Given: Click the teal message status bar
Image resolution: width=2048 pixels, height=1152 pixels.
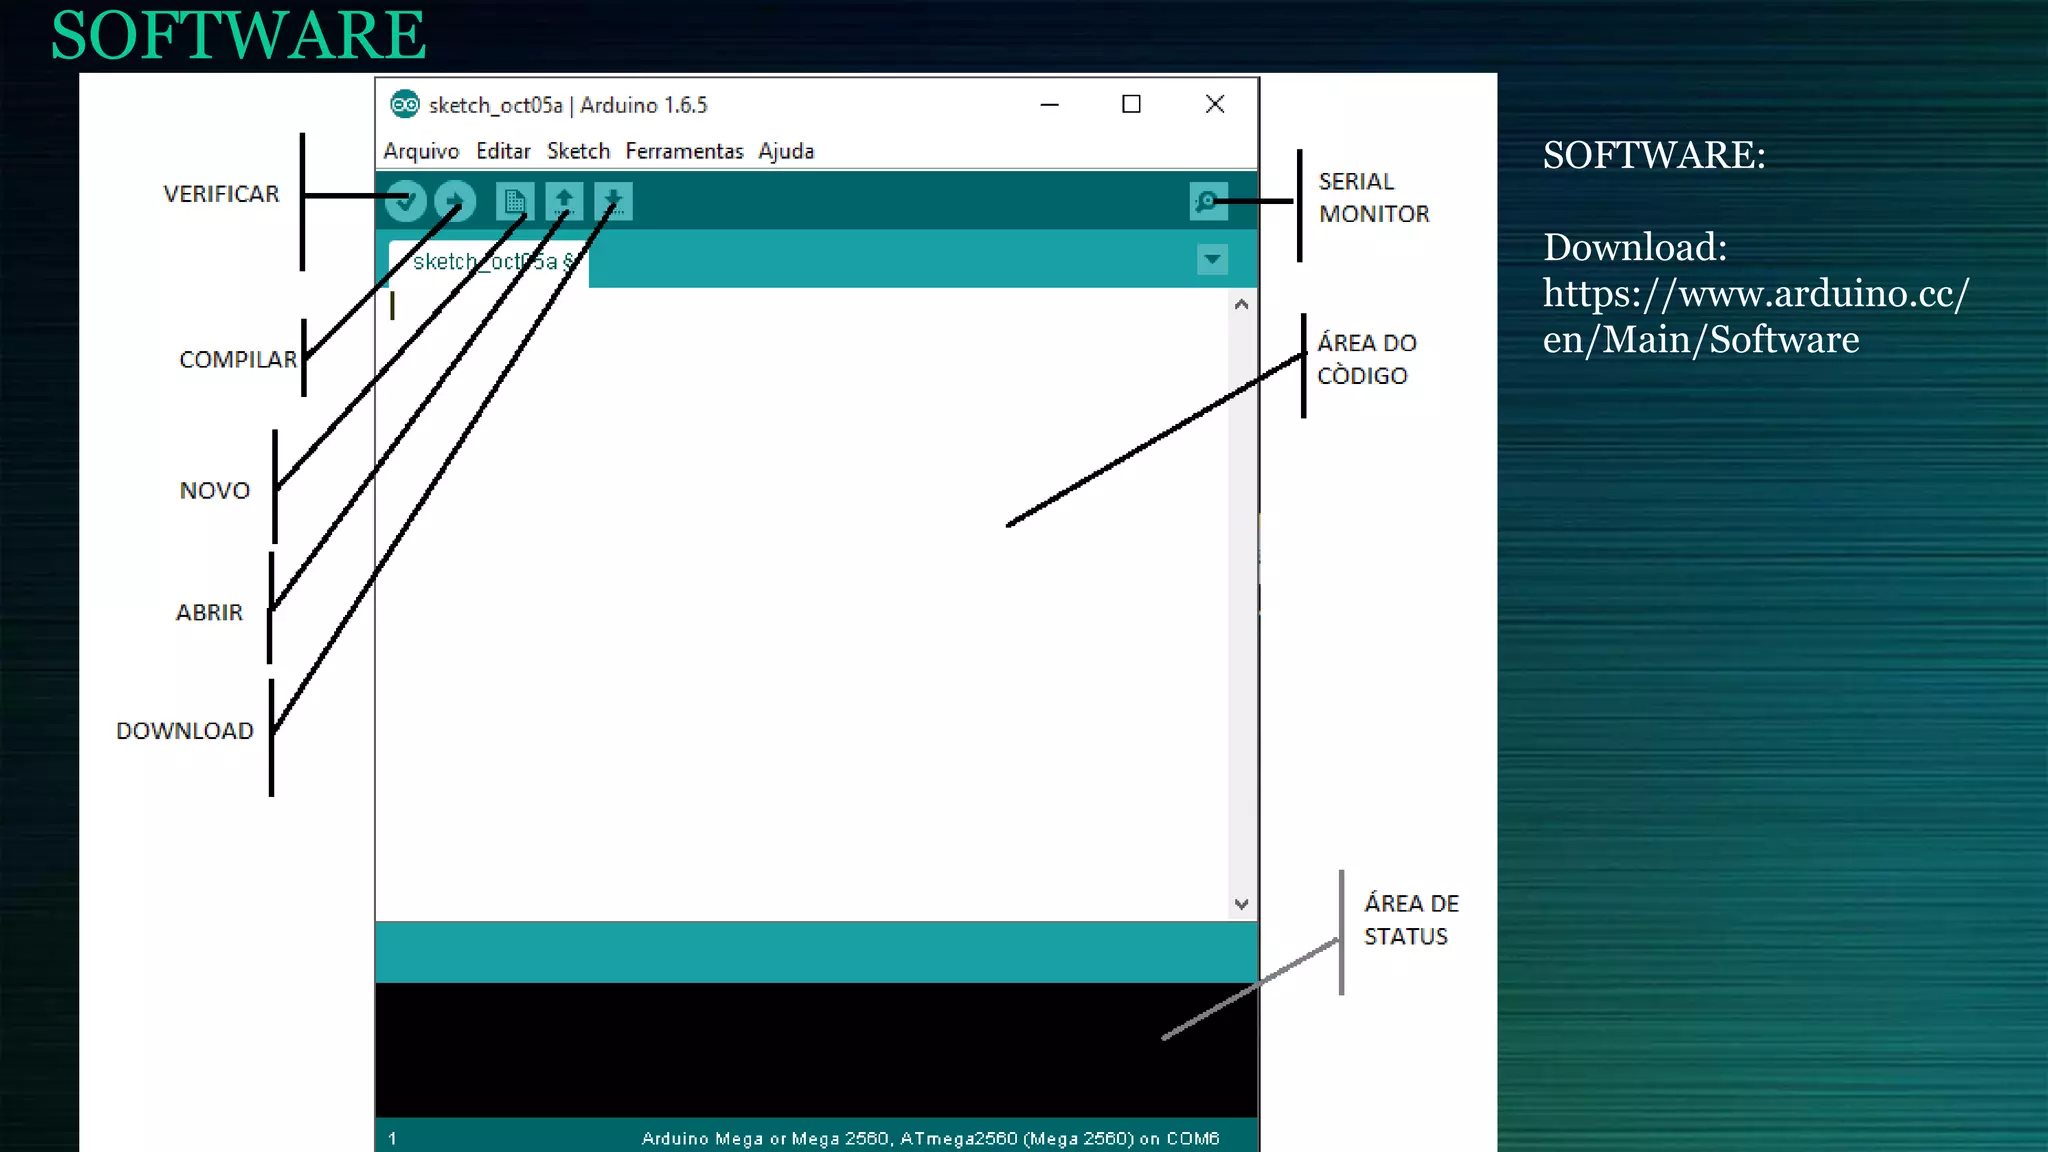Looking at the screenshot, I should (x=816, y=952).
